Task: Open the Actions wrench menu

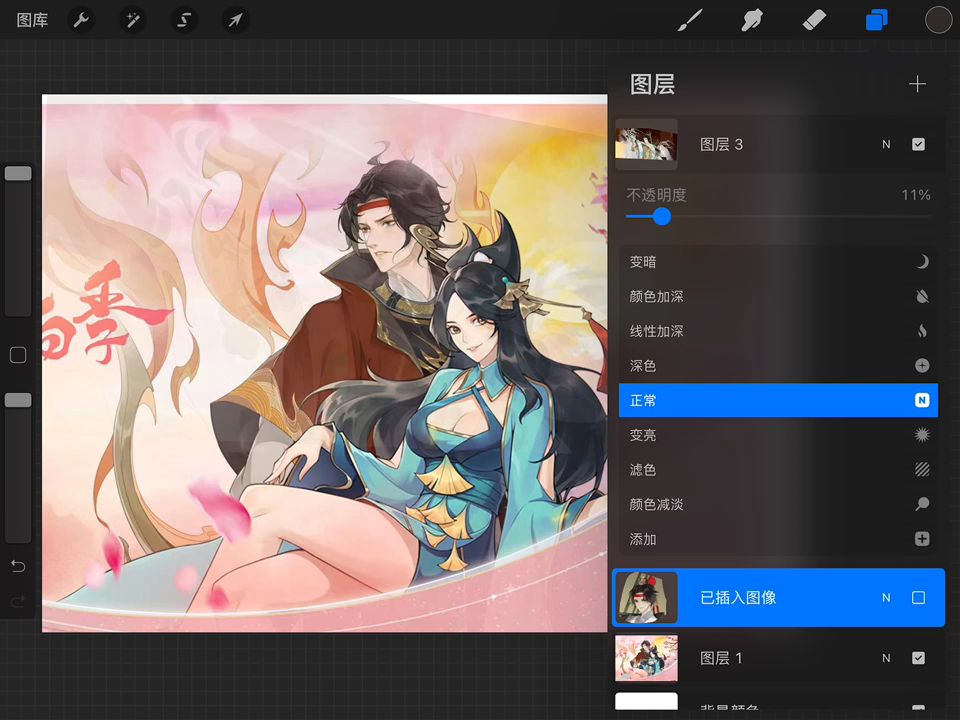Action: (81, 20)
